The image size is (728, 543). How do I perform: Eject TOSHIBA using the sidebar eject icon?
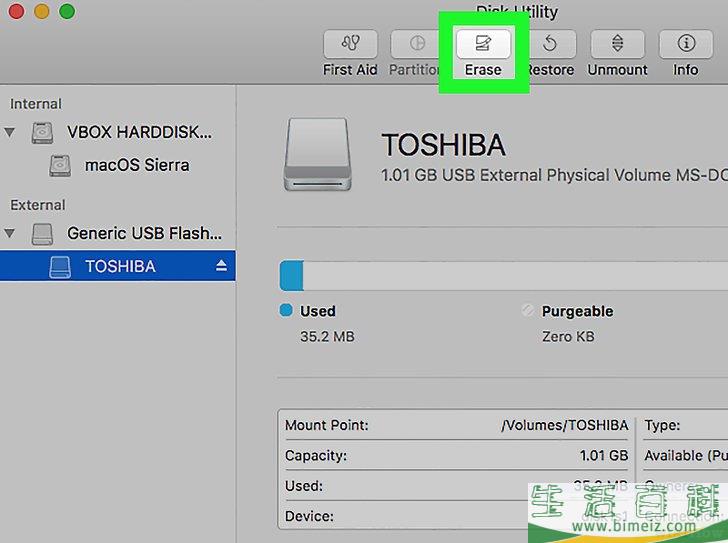(x=221, y=265)
